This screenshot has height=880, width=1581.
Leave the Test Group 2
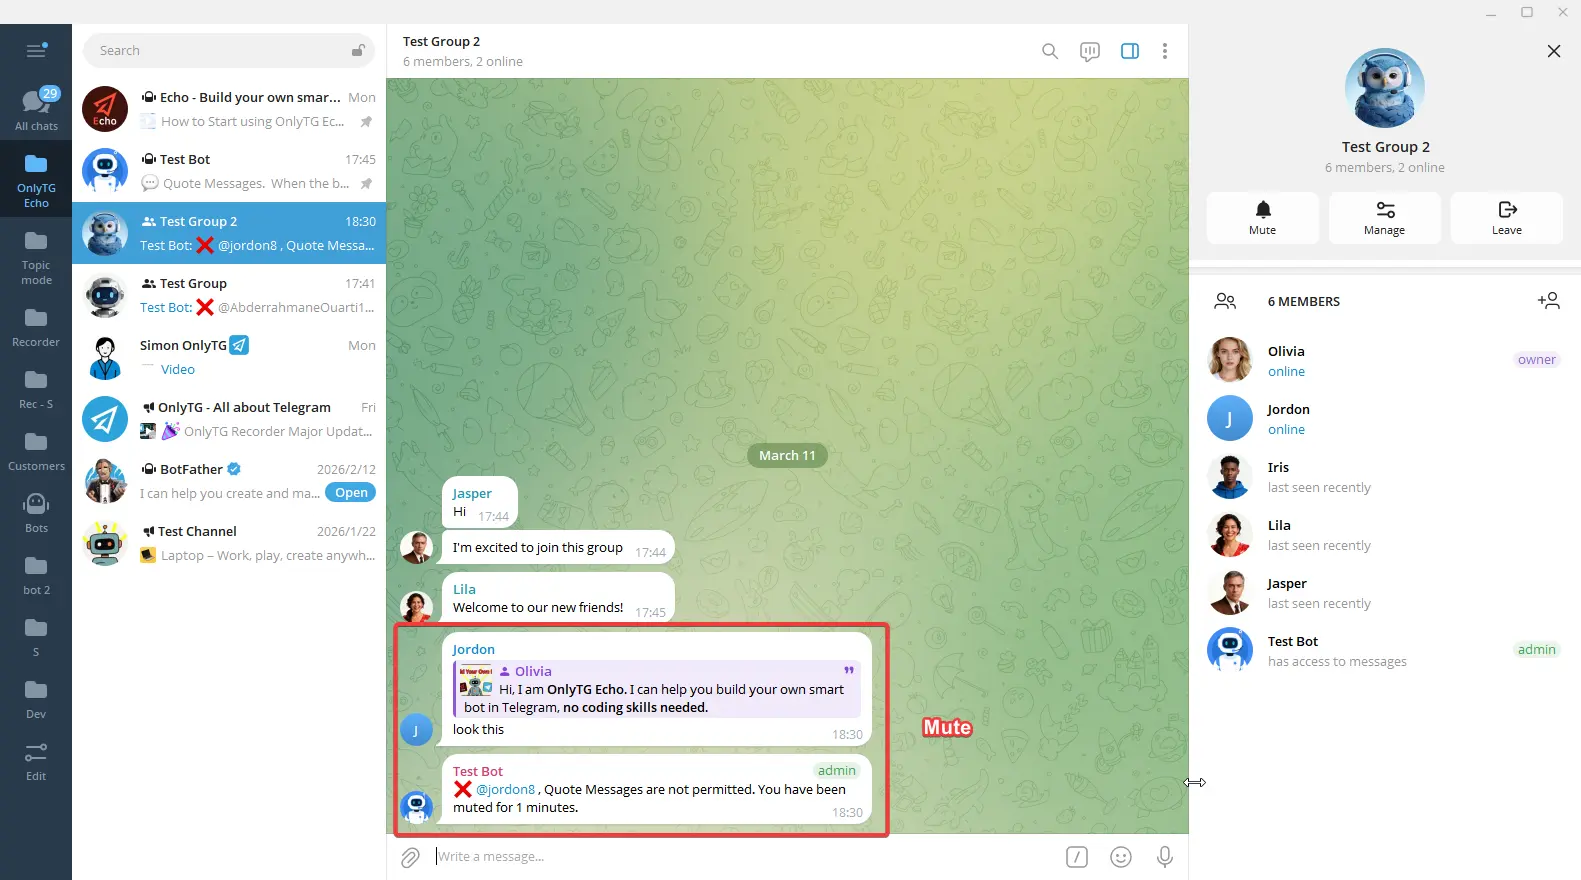tap(1506, 217)
